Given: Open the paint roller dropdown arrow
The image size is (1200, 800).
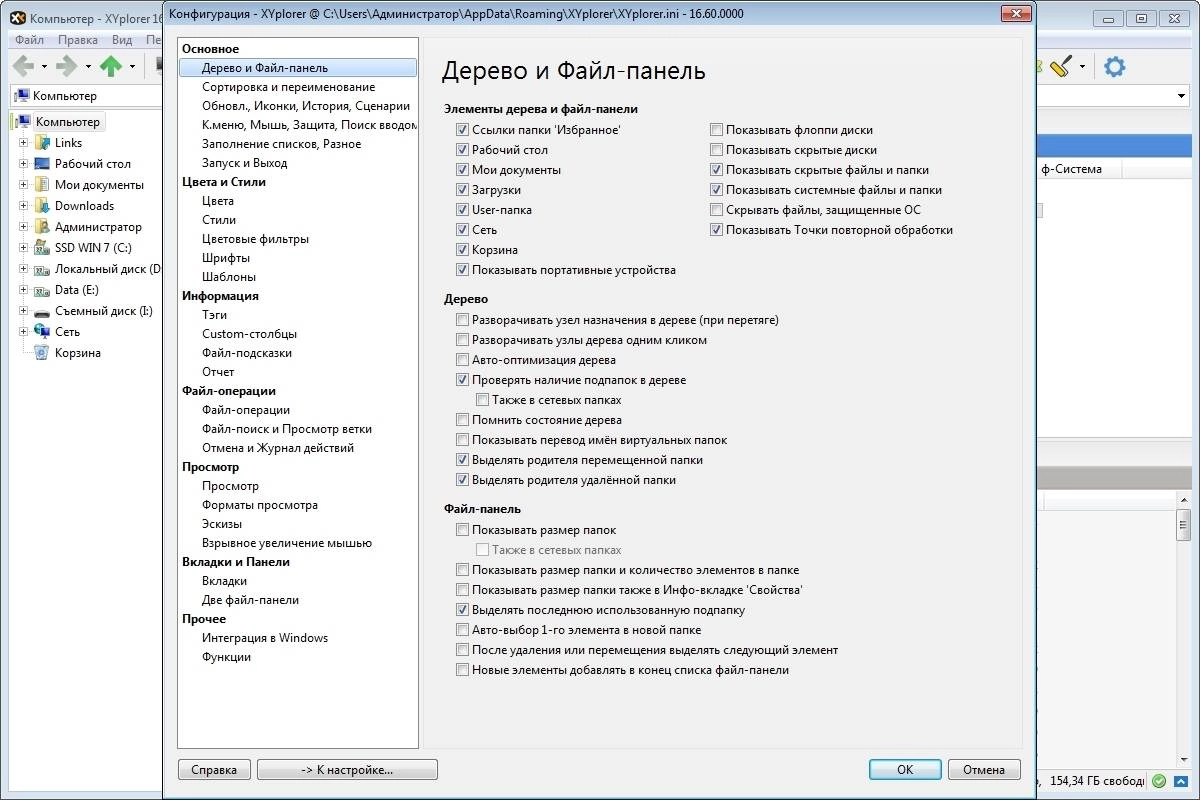Looking at the screenshot, I should [1082, 67].
